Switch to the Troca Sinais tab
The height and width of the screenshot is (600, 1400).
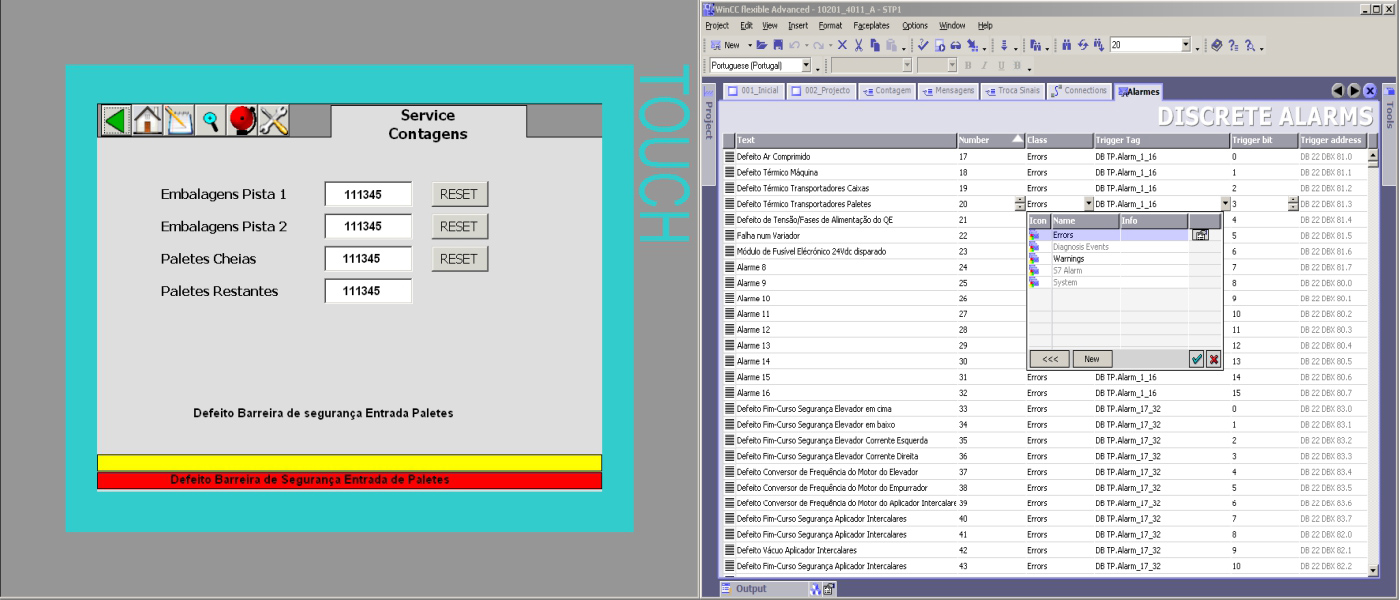coord(1013,91)
